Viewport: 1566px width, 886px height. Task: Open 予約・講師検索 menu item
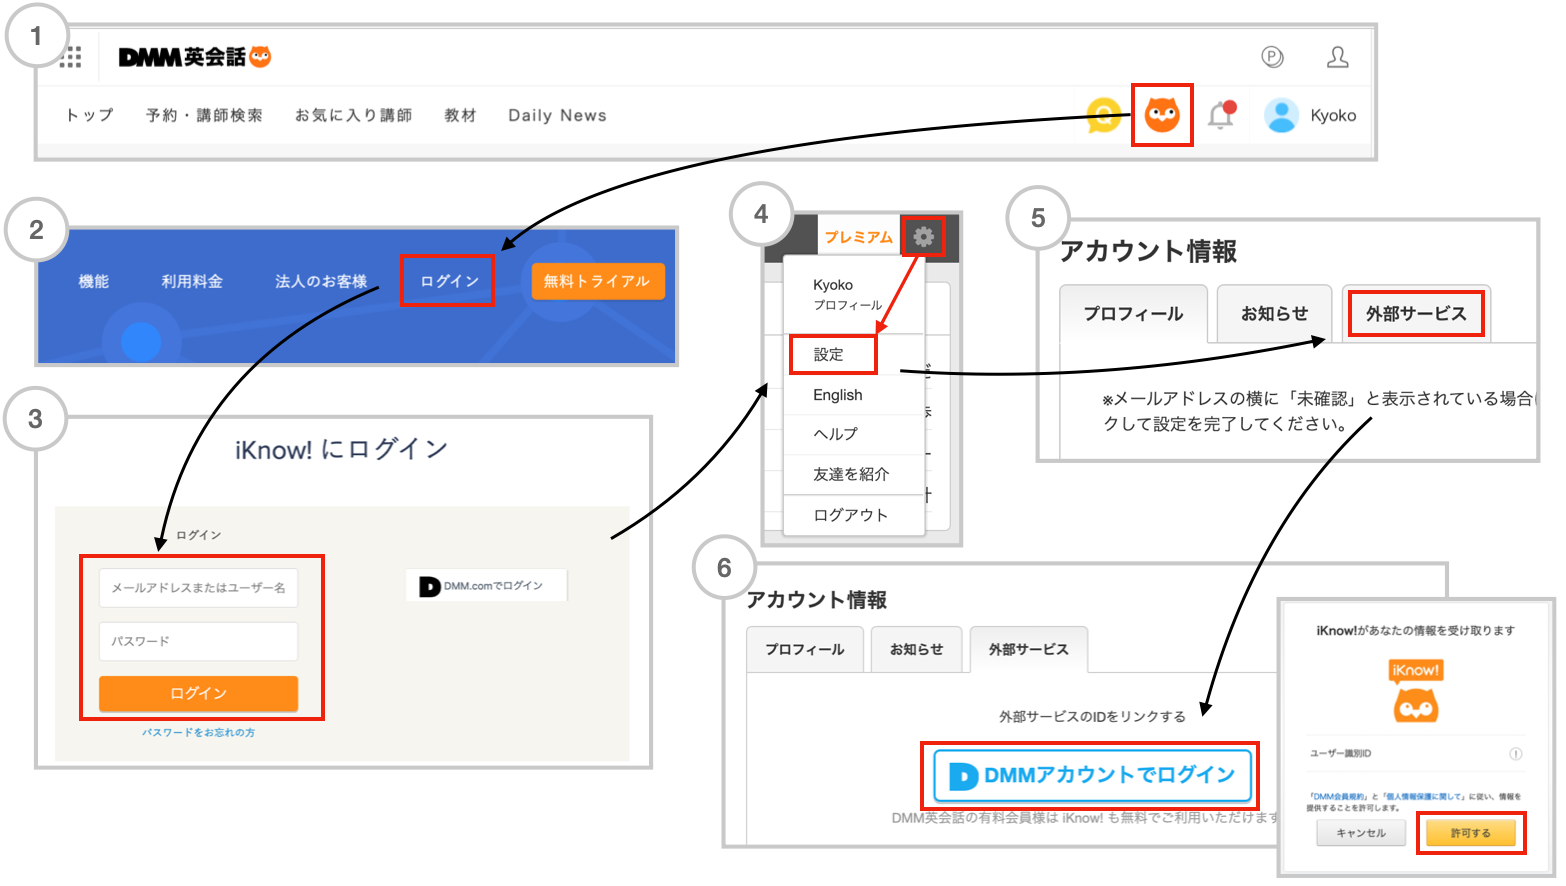pyautogui.click(x=204, y=115)
